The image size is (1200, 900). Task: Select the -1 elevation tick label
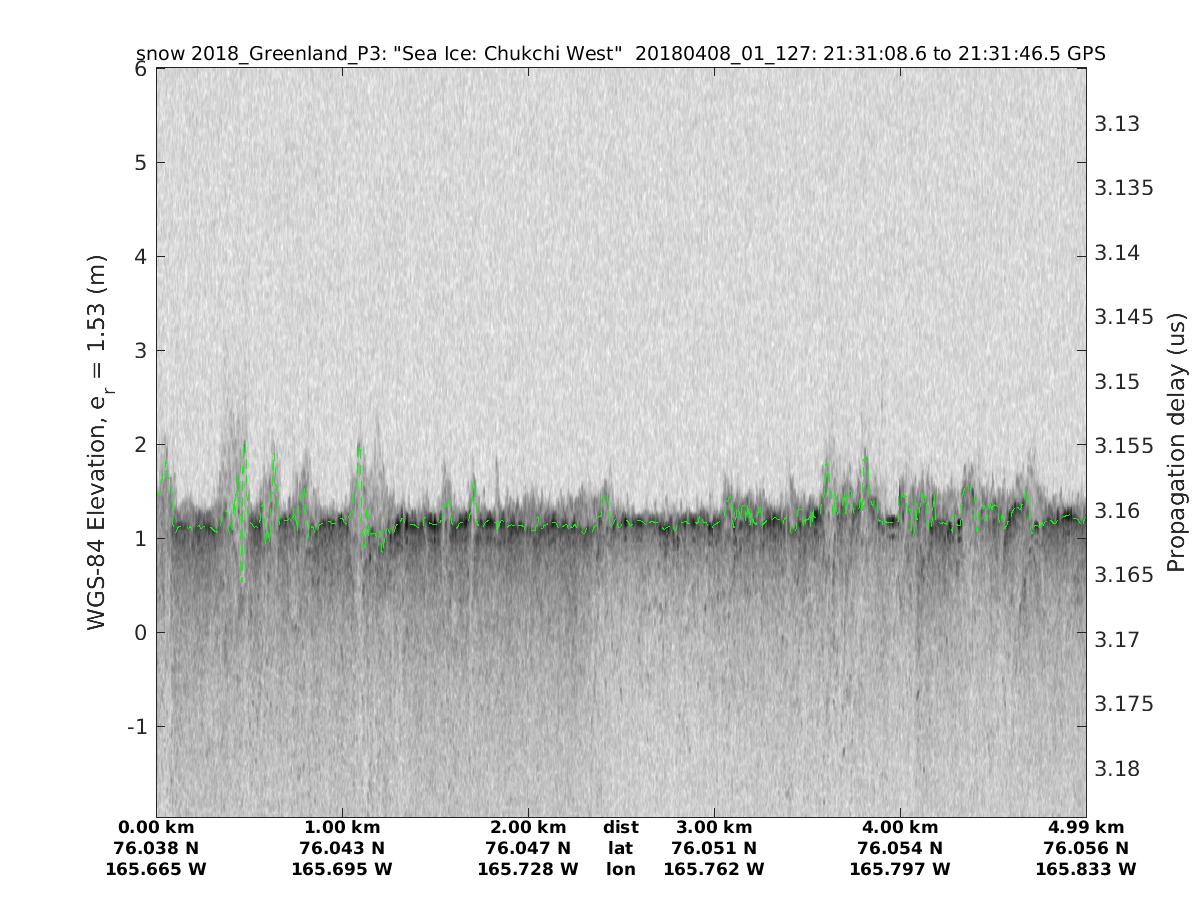(x=137, y=726)
